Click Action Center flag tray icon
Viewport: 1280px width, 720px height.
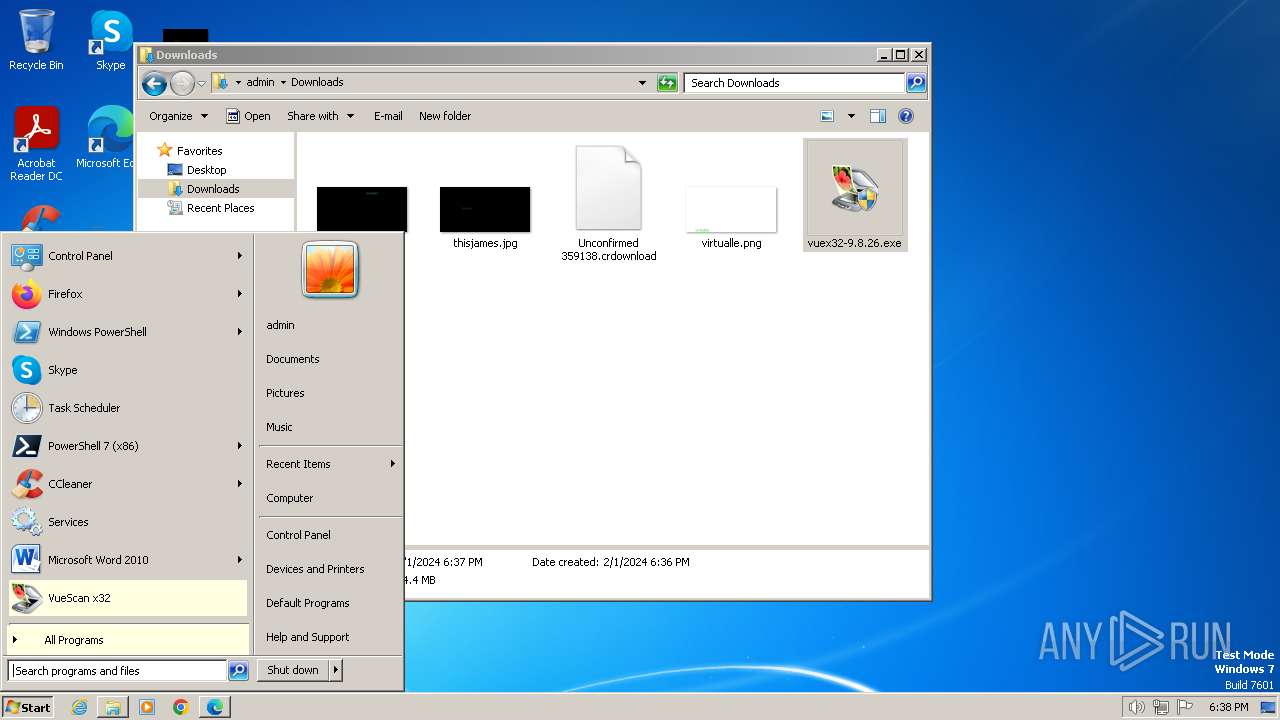[x=1185, y=707]
